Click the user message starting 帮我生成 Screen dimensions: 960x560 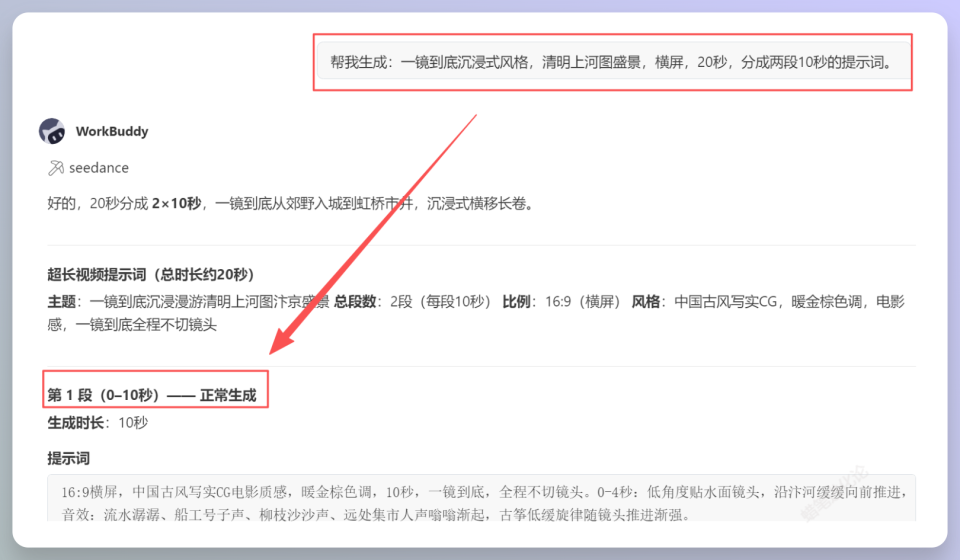611,62
